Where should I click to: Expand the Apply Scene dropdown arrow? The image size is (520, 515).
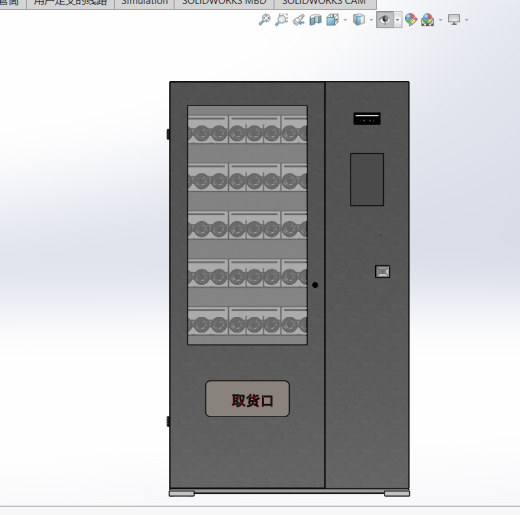(441, 20)
